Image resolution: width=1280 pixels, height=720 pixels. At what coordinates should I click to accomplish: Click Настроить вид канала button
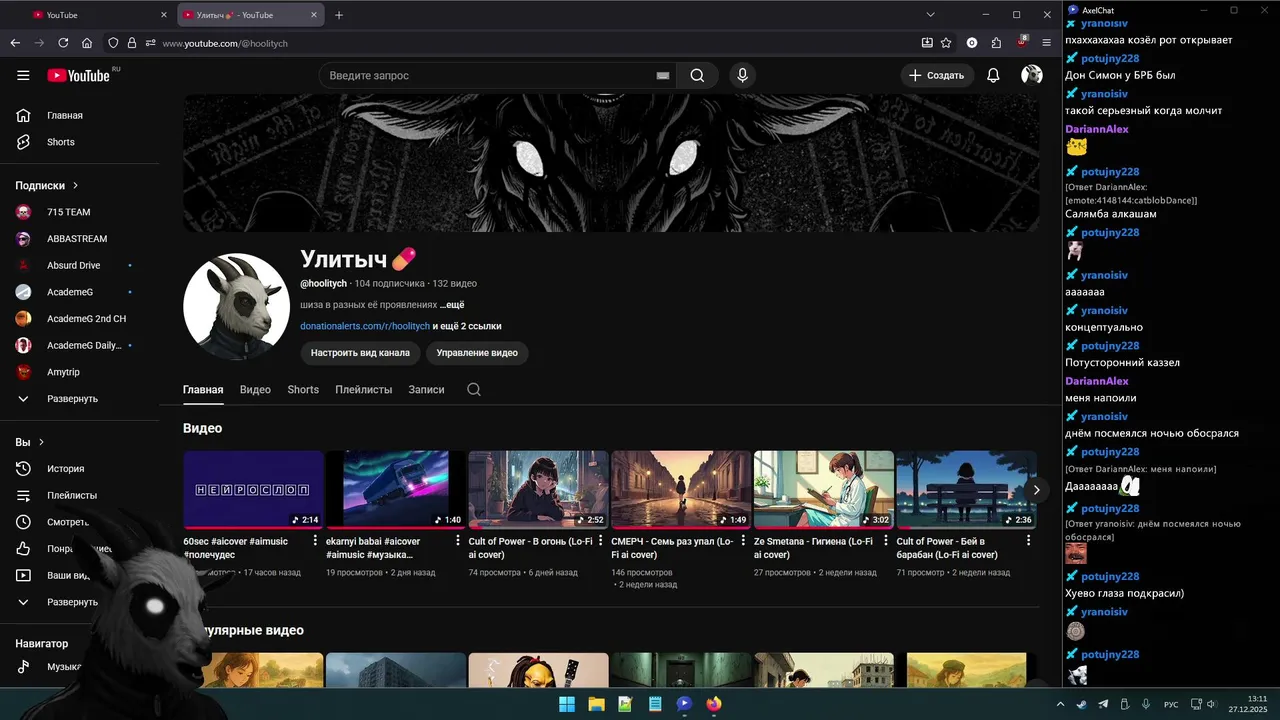click(360, 353)
